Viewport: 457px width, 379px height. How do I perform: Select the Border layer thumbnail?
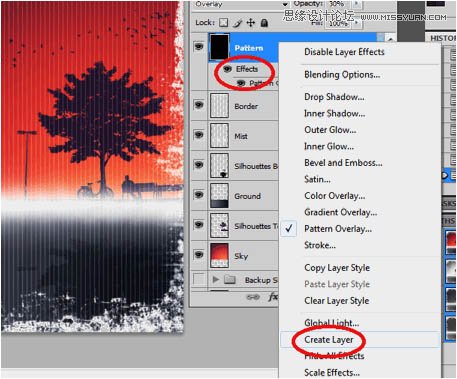(219, 106)
